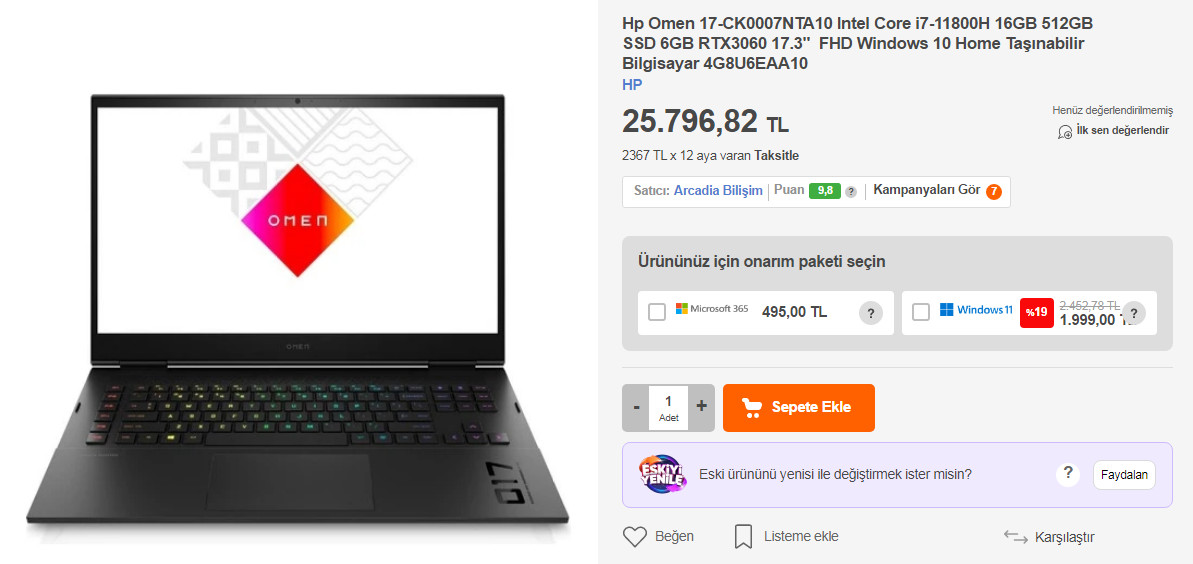Click the Eskiyi Yenile badge logo
This screenshot has height=564, width=1193.
(662, 475)
